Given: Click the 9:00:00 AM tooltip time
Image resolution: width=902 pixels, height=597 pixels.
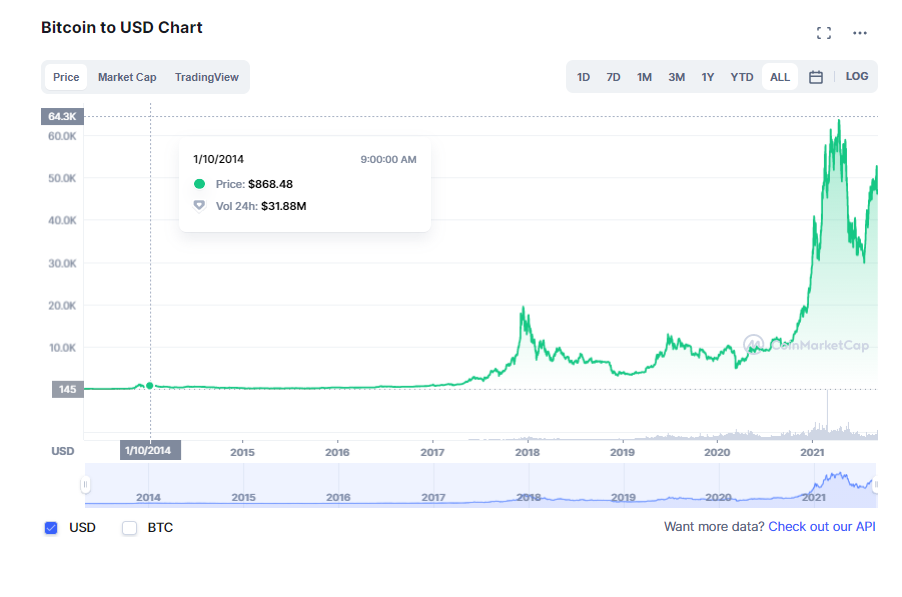Looking at the screenshot, I should [x=388, y=159].
